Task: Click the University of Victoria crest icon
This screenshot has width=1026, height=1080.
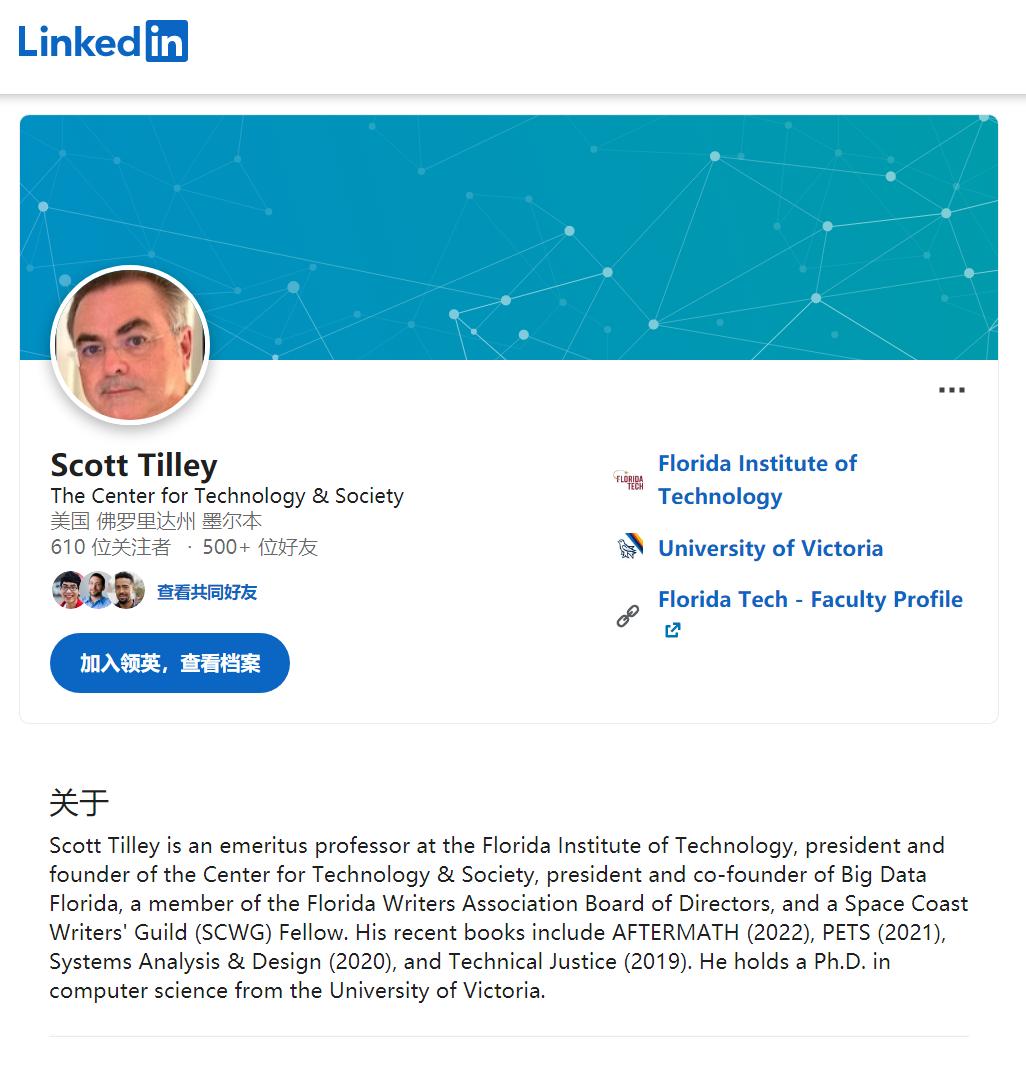Action: pyautogui.click(x=629, y=547)
